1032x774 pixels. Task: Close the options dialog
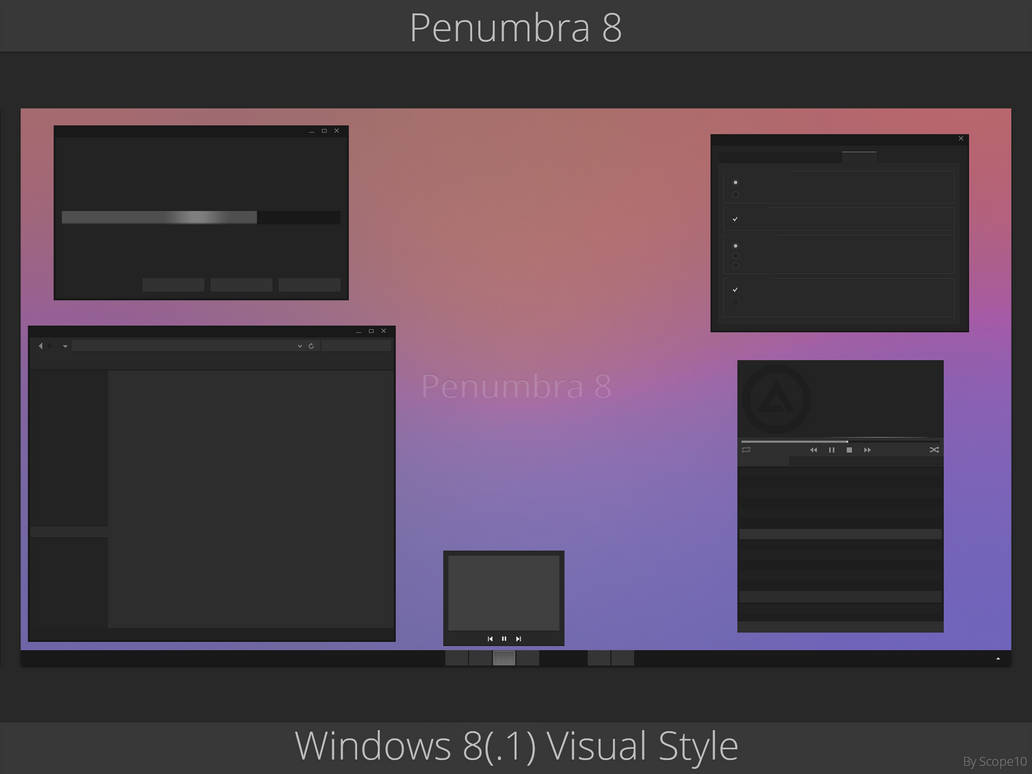pos(961,139)
